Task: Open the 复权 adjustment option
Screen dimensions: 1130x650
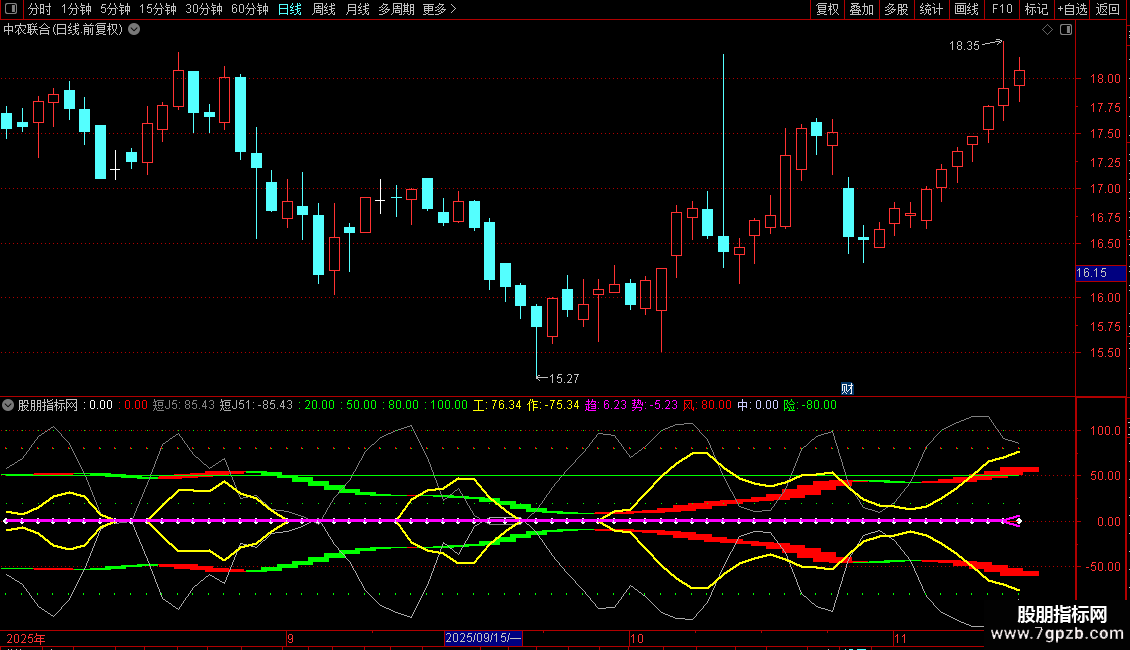Action: pyautogui.click(x=827, y=9)
